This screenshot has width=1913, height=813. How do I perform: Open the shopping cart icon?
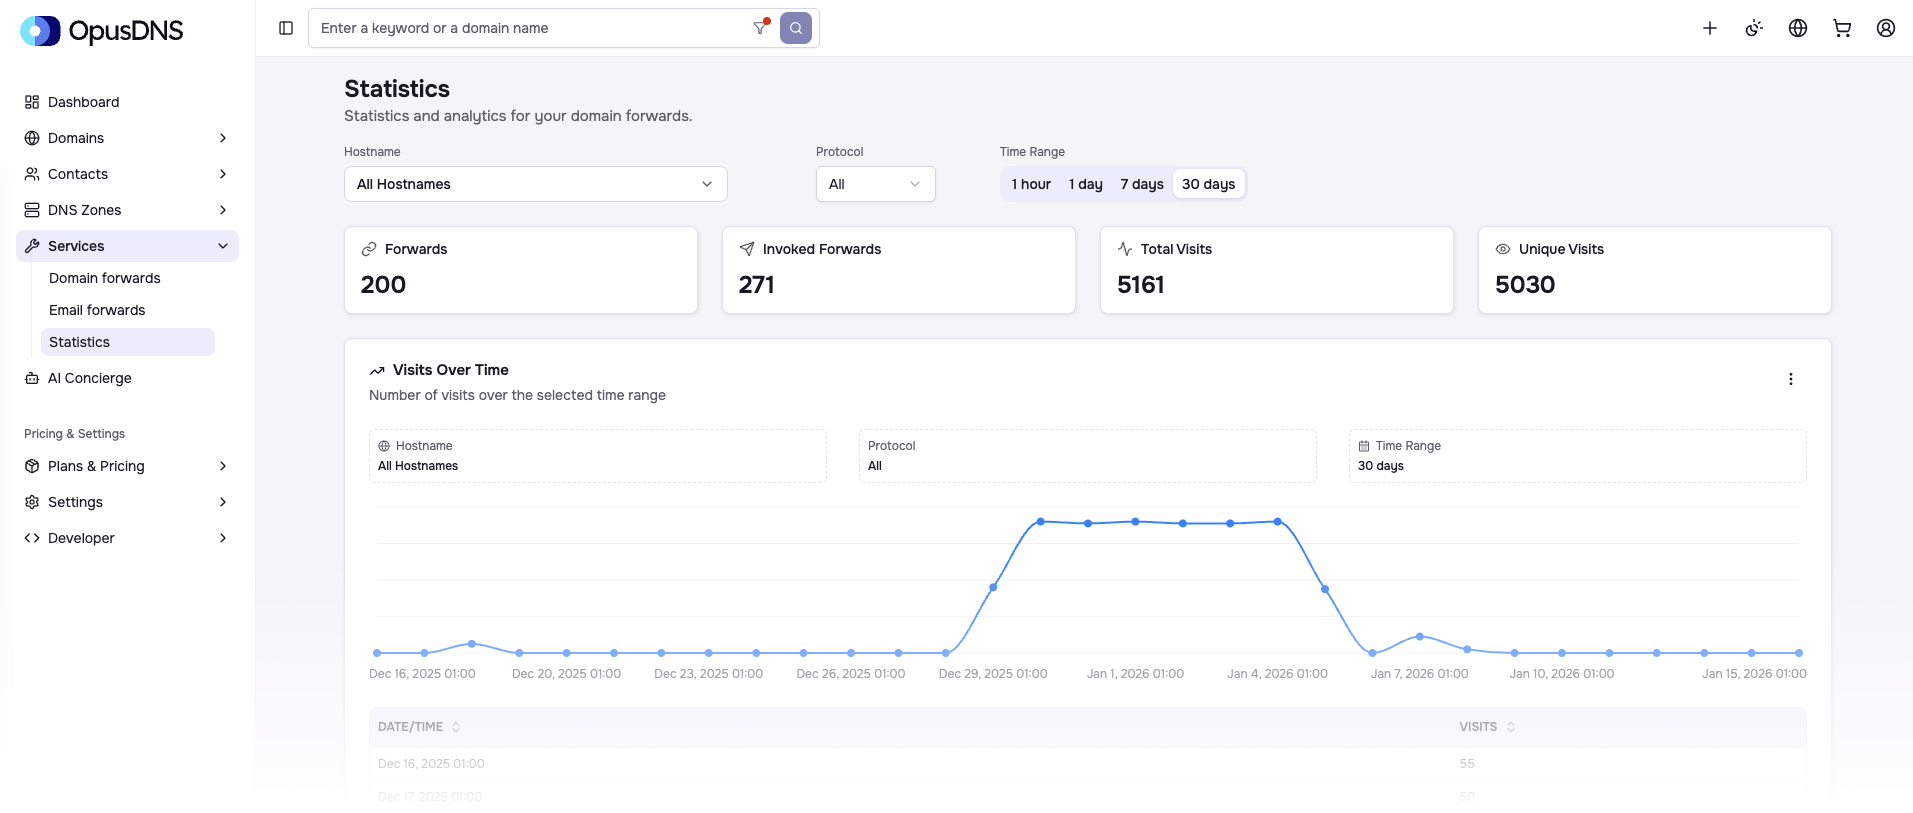(x=1842, y=28)
